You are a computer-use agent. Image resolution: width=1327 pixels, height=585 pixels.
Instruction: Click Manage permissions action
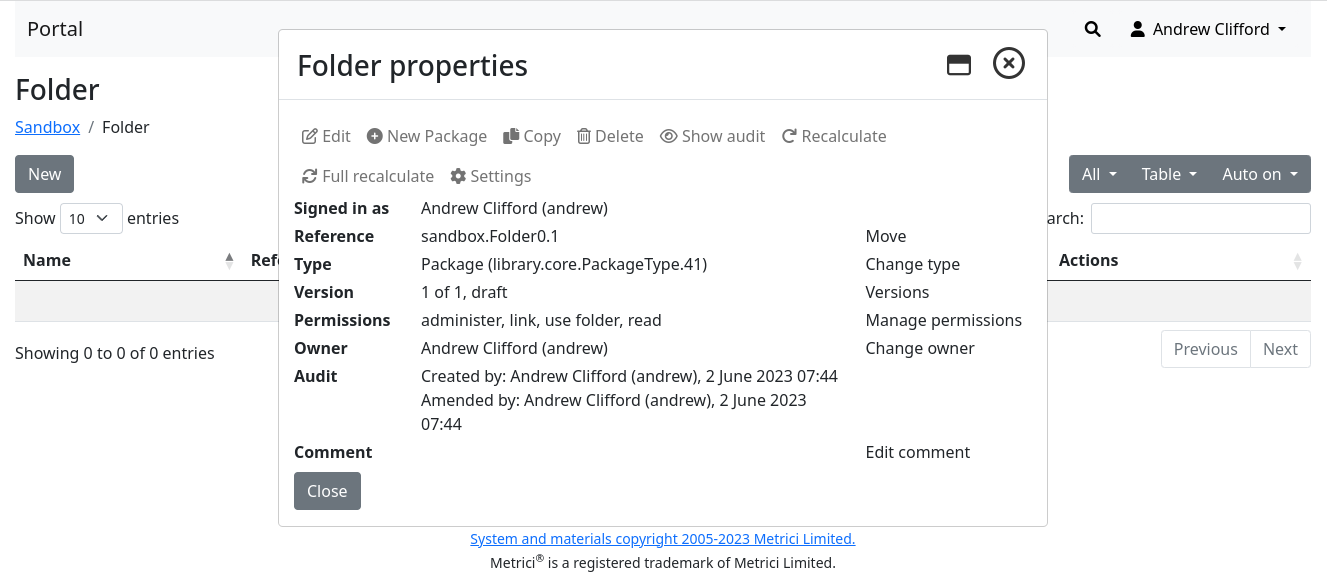coord(943,320)
